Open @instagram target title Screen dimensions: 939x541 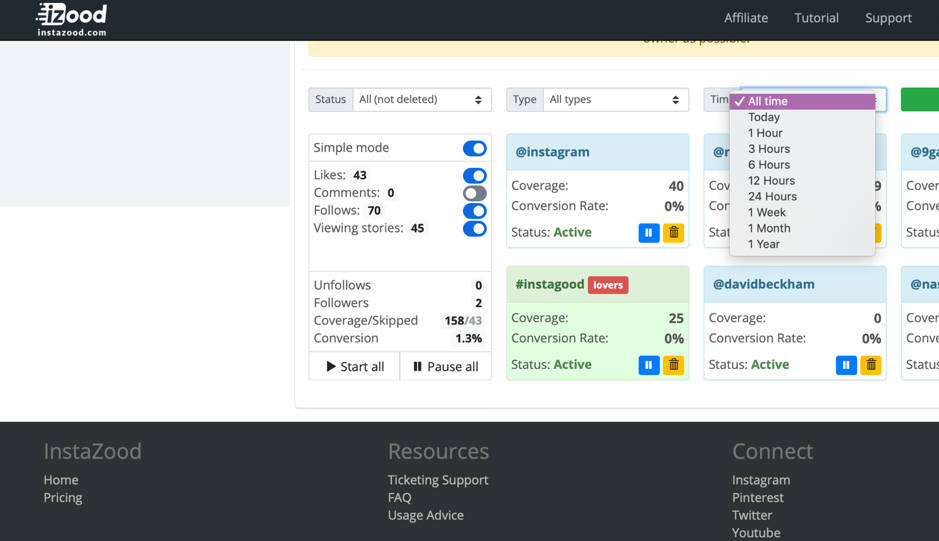[552, 152]
